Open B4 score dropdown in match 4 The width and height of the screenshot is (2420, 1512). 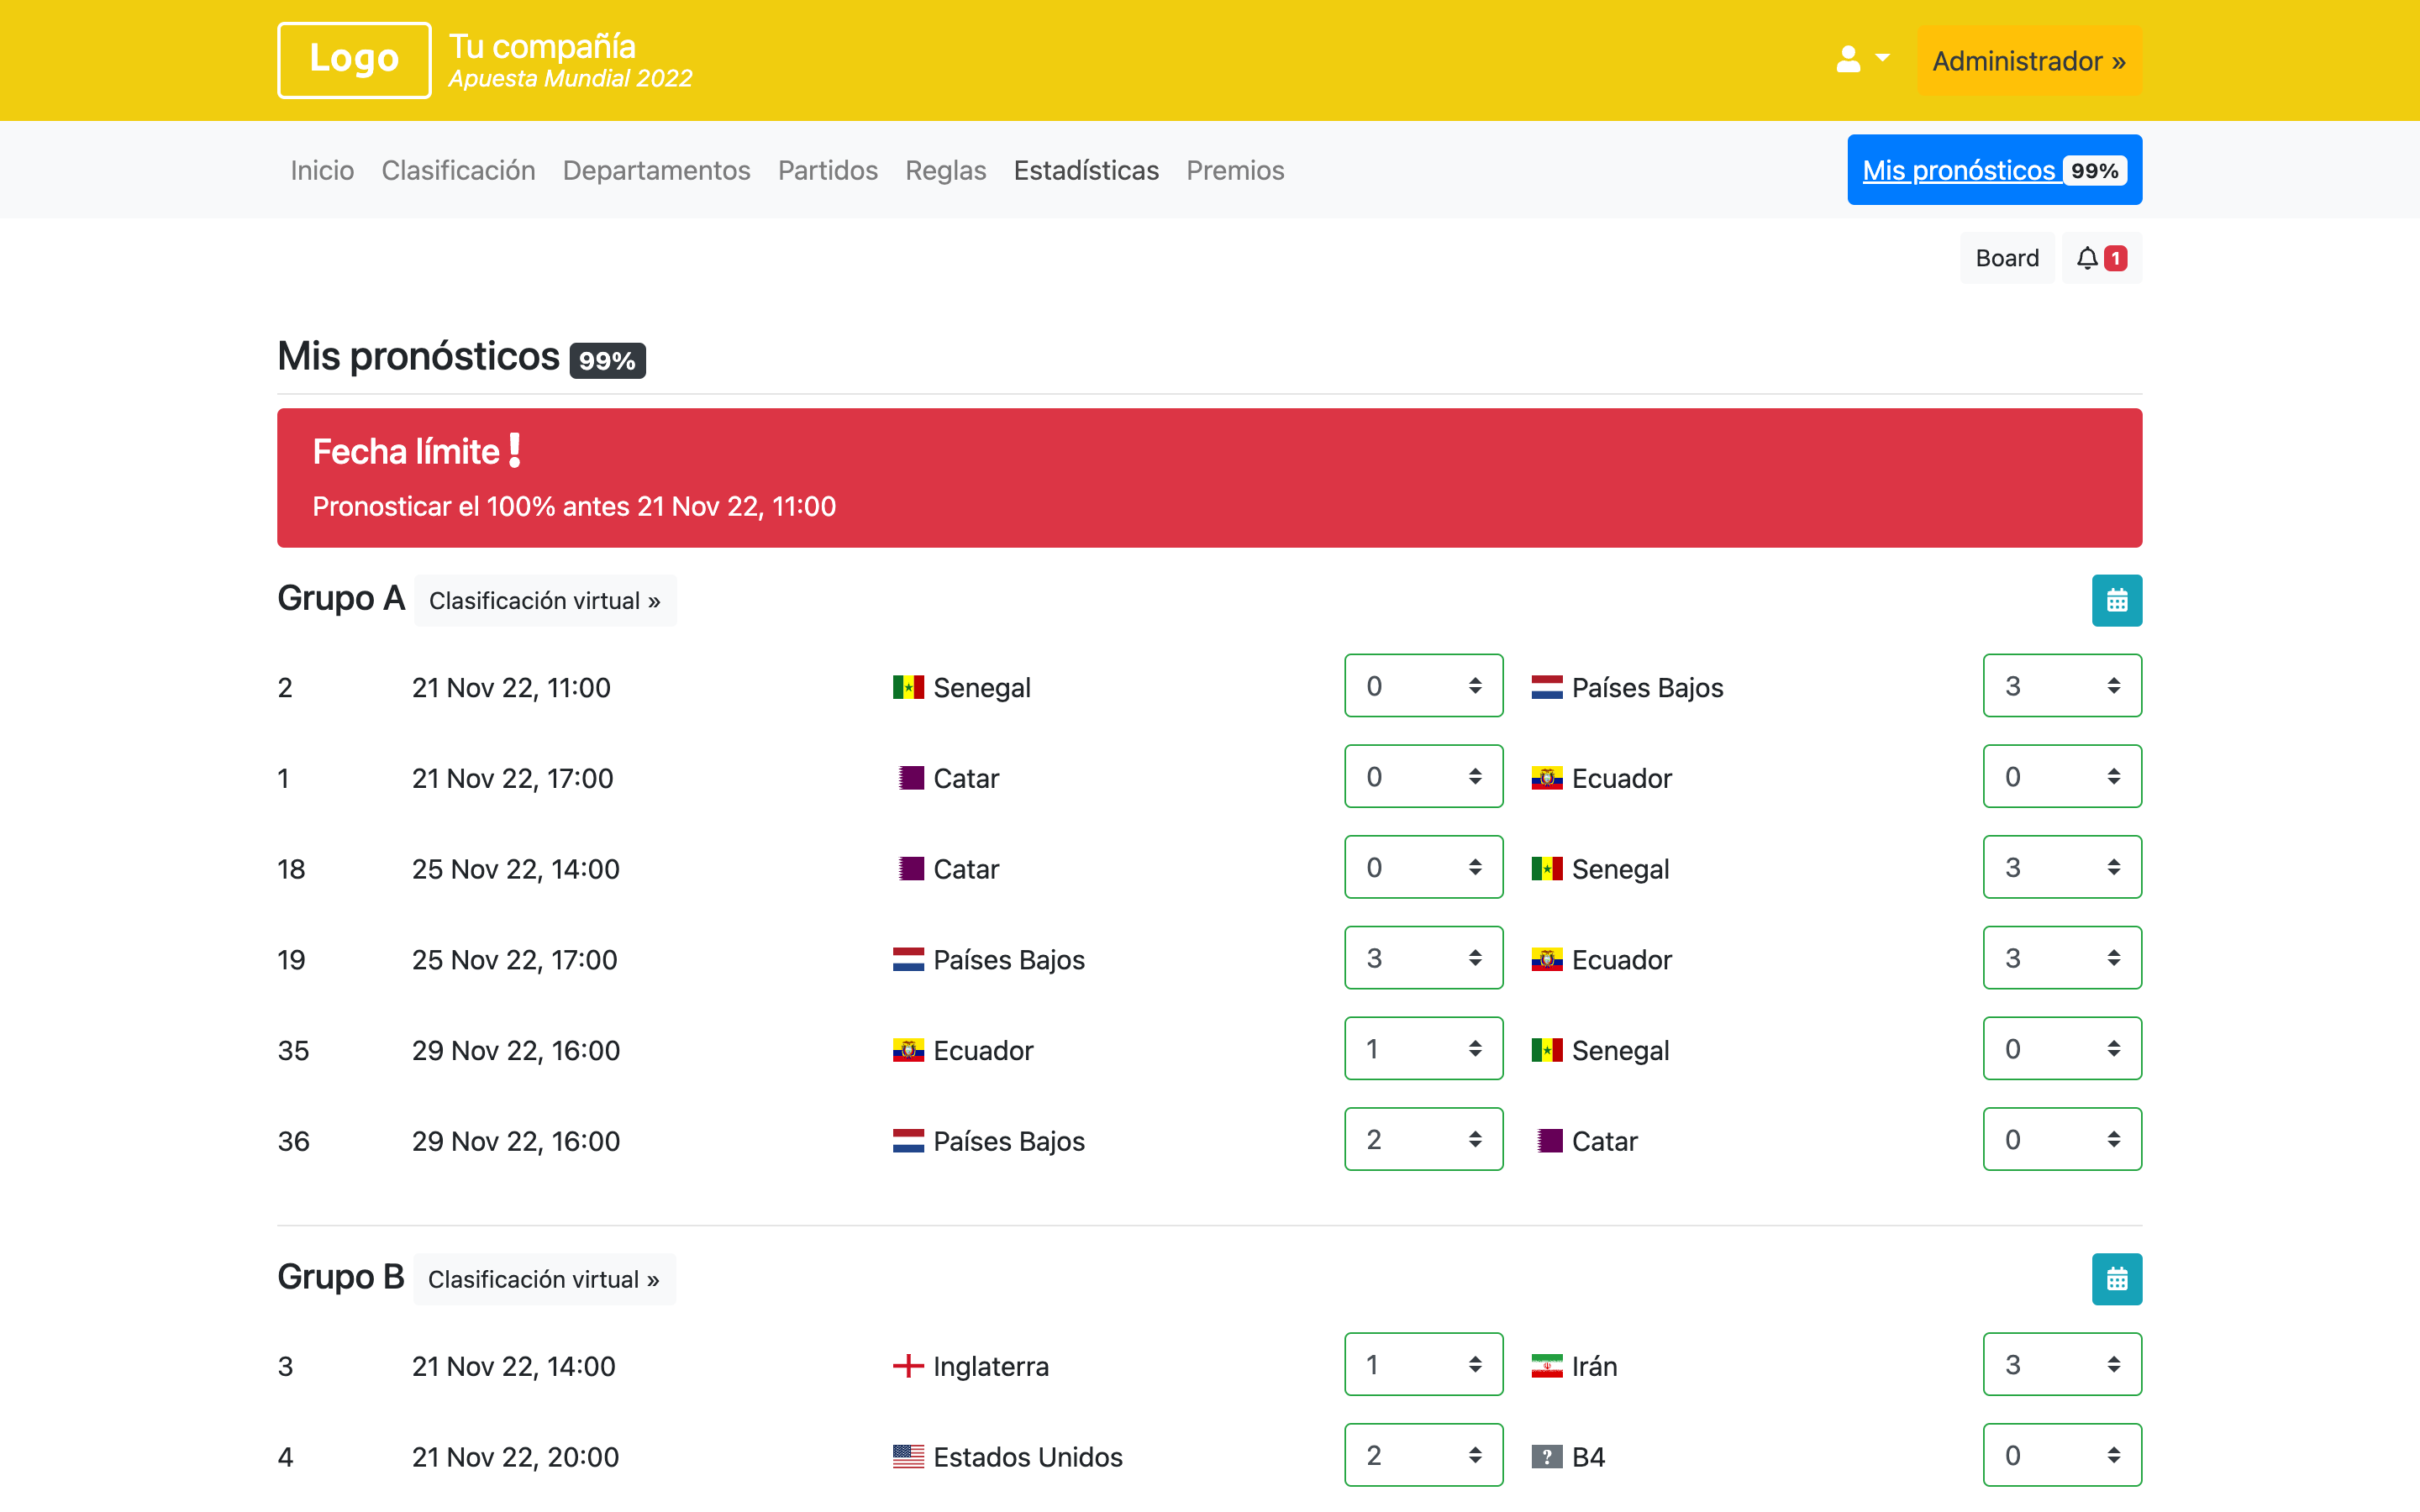tap(2062, 1455)
